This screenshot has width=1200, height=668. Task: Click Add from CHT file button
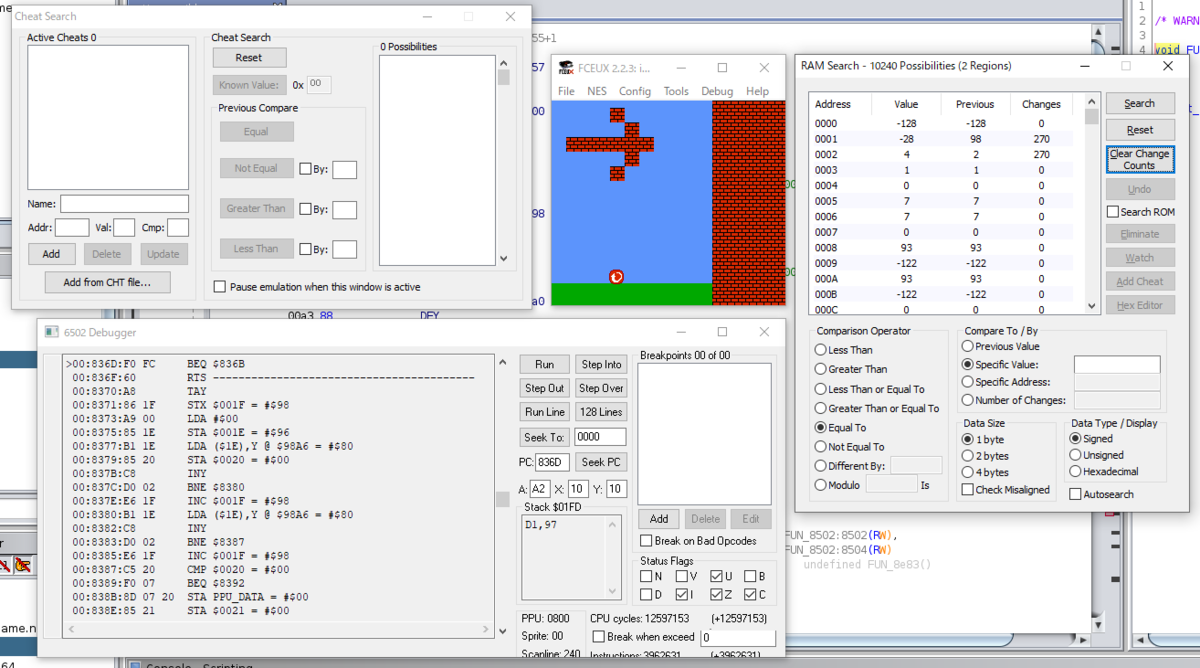pyautogui.click(x=107, y=282)
